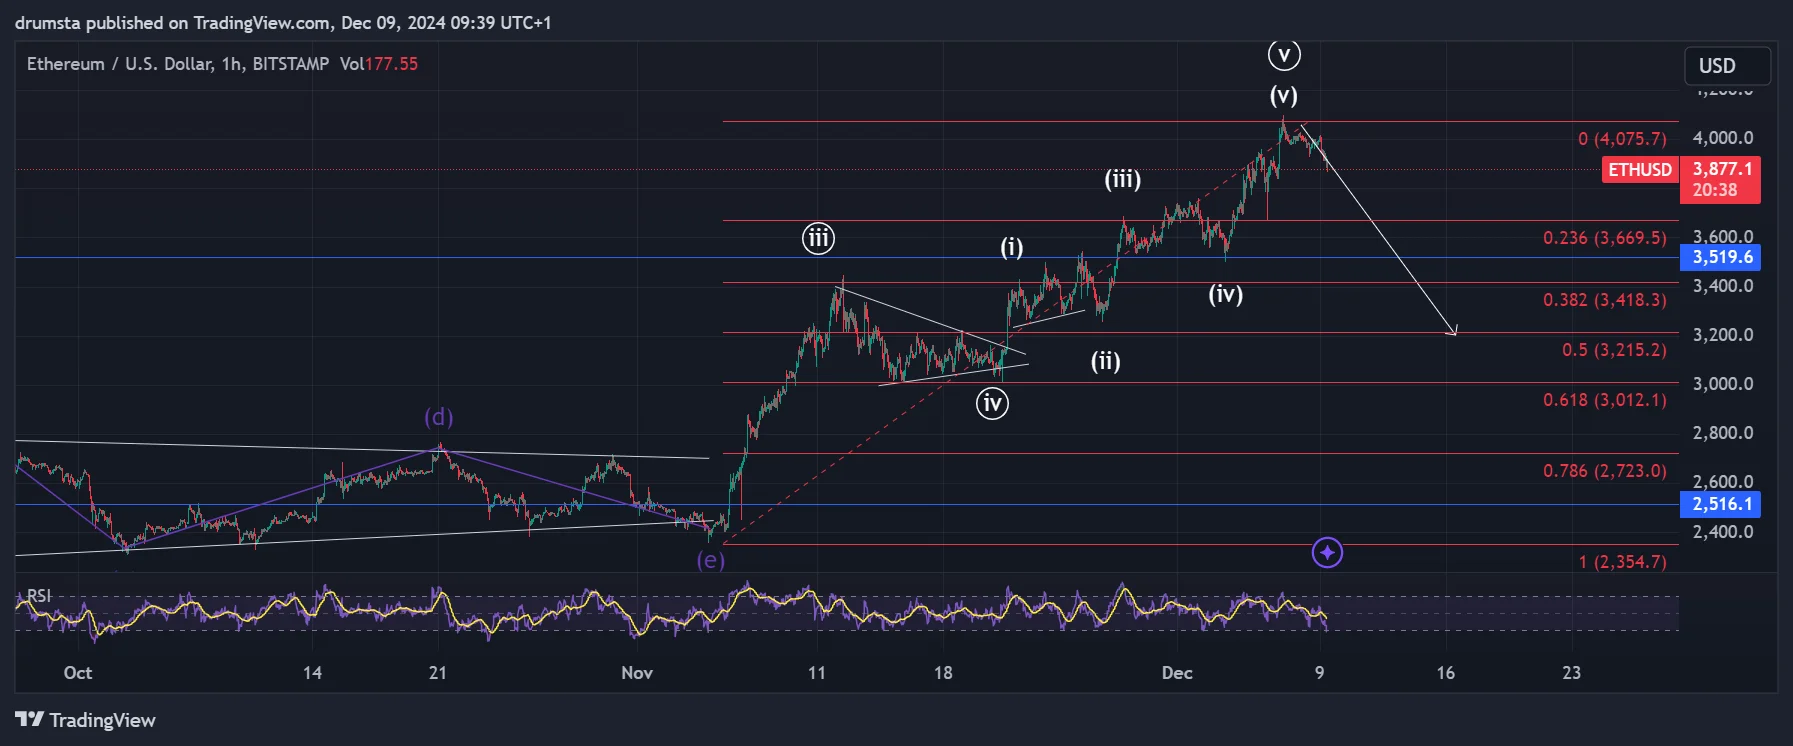The height and width of the screenshot is (746, 1793).
Task: Click the USD currency button
Action: (1727, 66)
